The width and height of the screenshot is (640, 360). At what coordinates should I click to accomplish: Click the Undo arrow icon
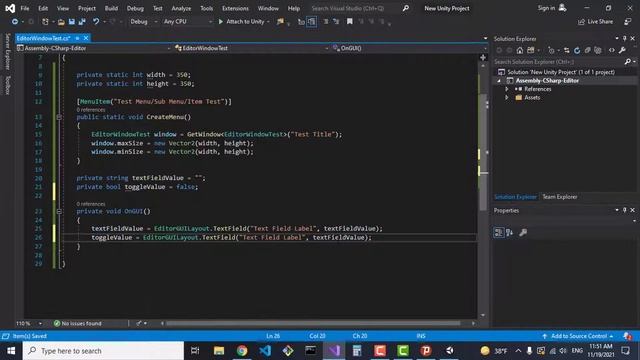(96, 22)
